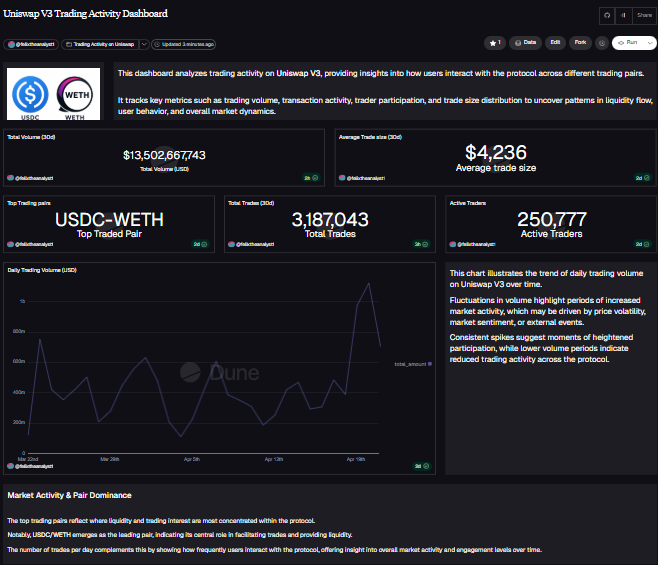Expand the Run dropdown arrow
This screenshot has width=658, height=565.
pos(650,43)
